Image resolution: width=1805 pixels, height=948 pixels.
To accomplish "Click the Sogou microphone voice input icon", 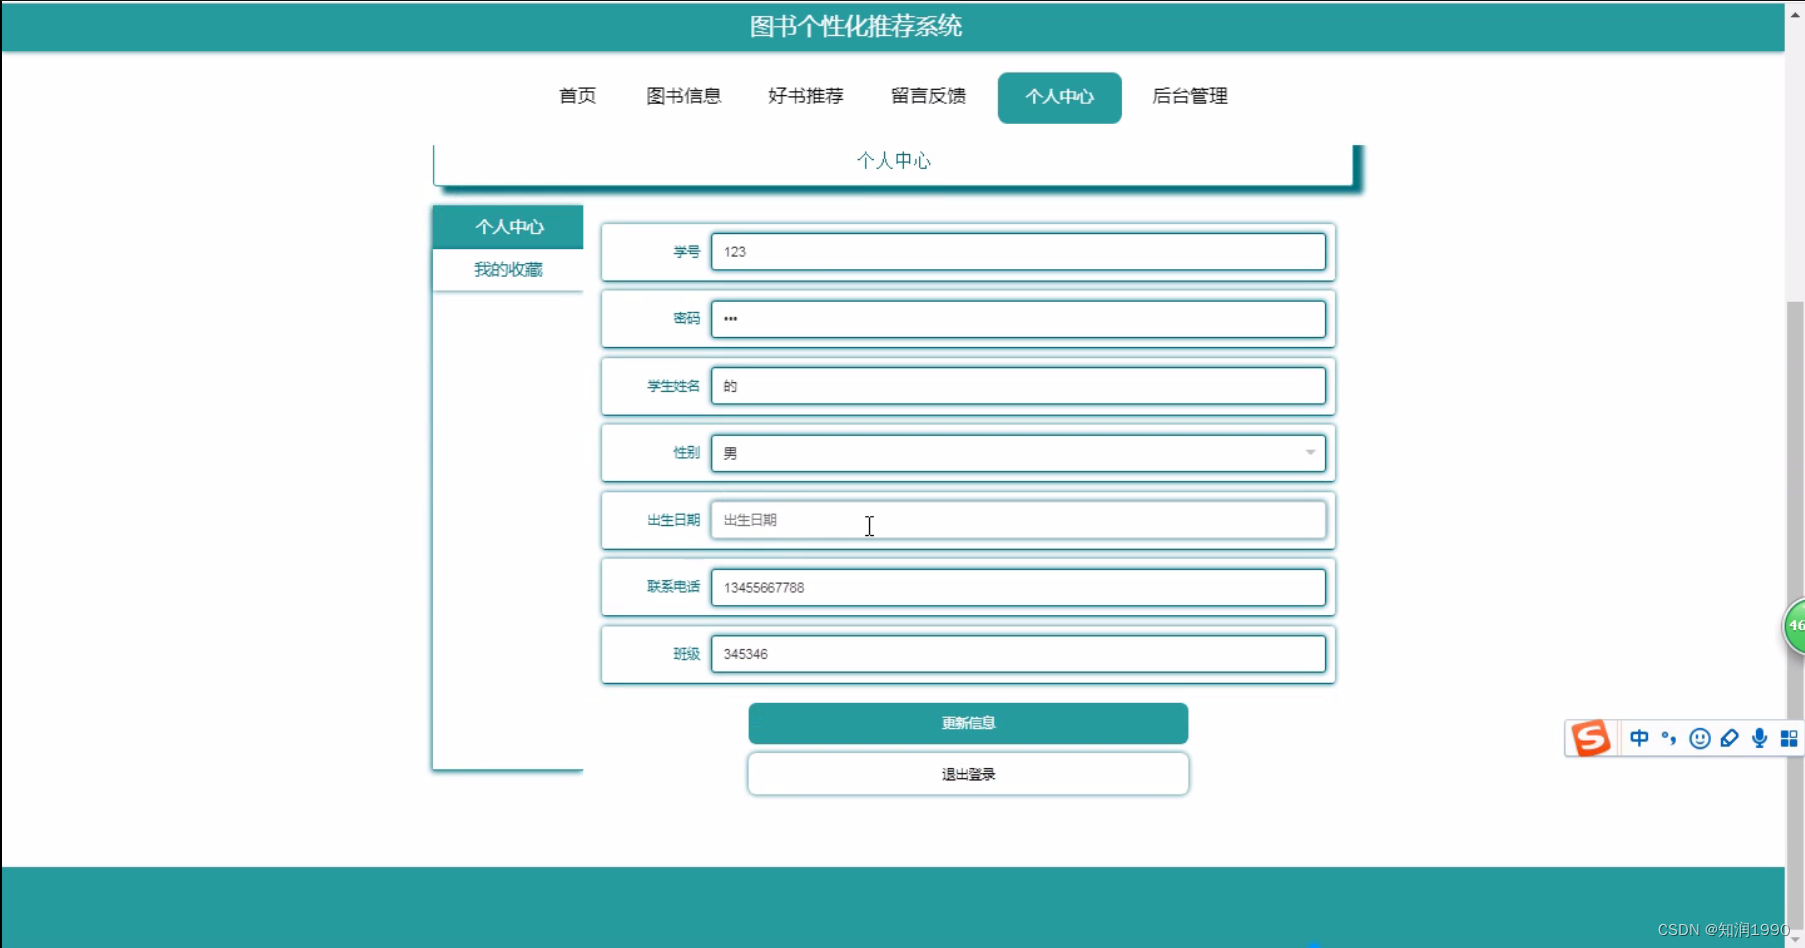I will coord(1759,738).
